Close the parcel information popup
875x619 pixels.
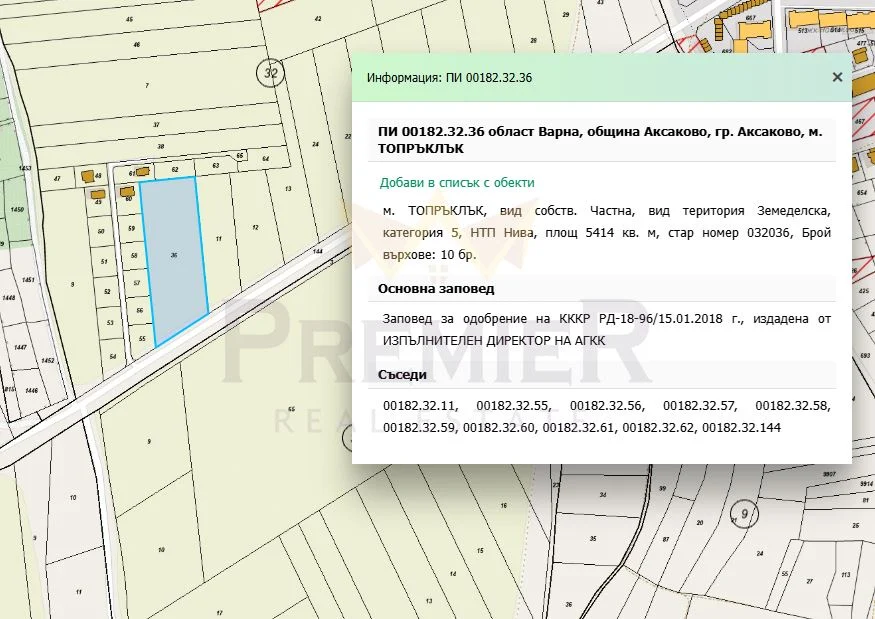pyautogui.click(x=837, y=77)
